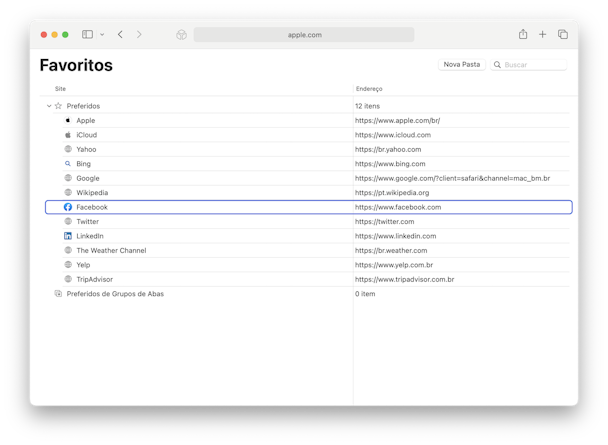Image resolution: width=608 pixels, height=445 pixels.
Task: Toggle the Safari sidebar icon
Action: tap(87, 34)
